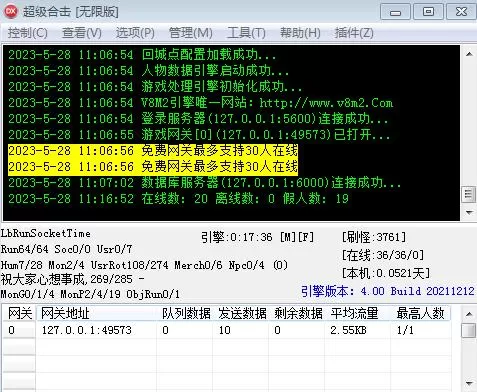
Task: Click the 网关地址 column header
Action: coord(96,313)
